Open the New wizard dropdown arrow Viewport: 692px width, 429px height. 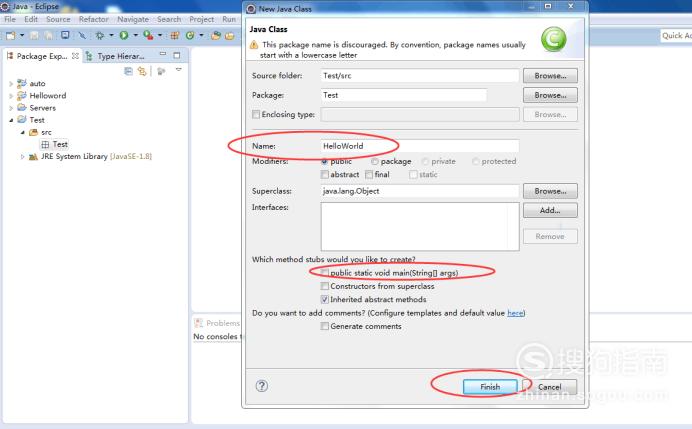22,35
